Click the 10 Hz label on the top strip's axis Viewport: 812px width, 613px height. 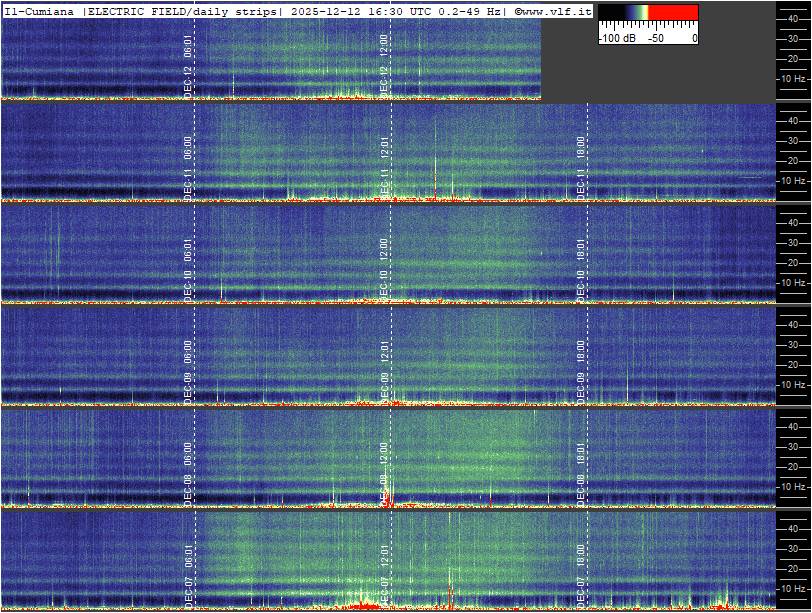pos(794,78)
